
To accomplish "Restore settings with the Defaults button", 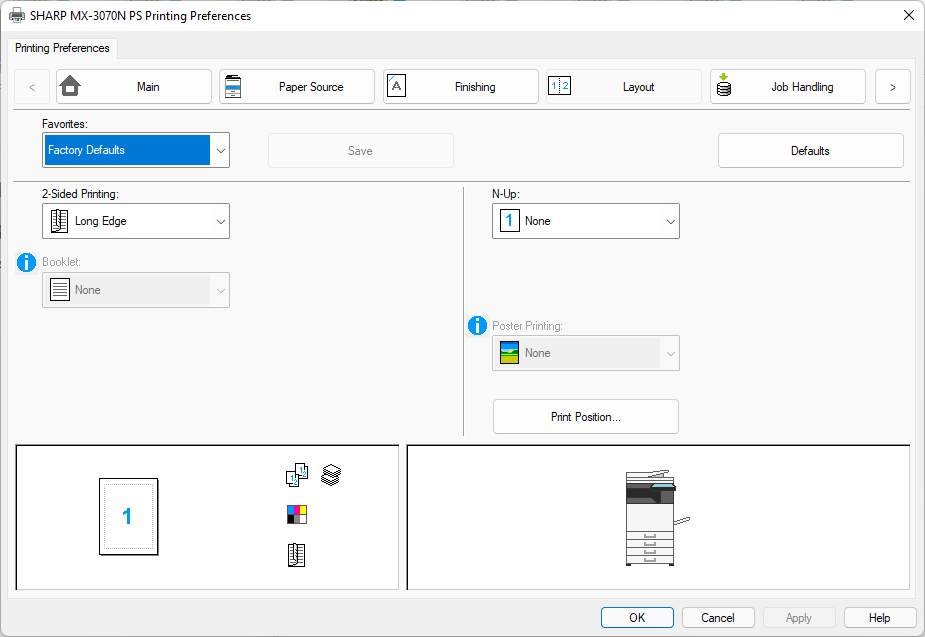I will tap(810, 151).
